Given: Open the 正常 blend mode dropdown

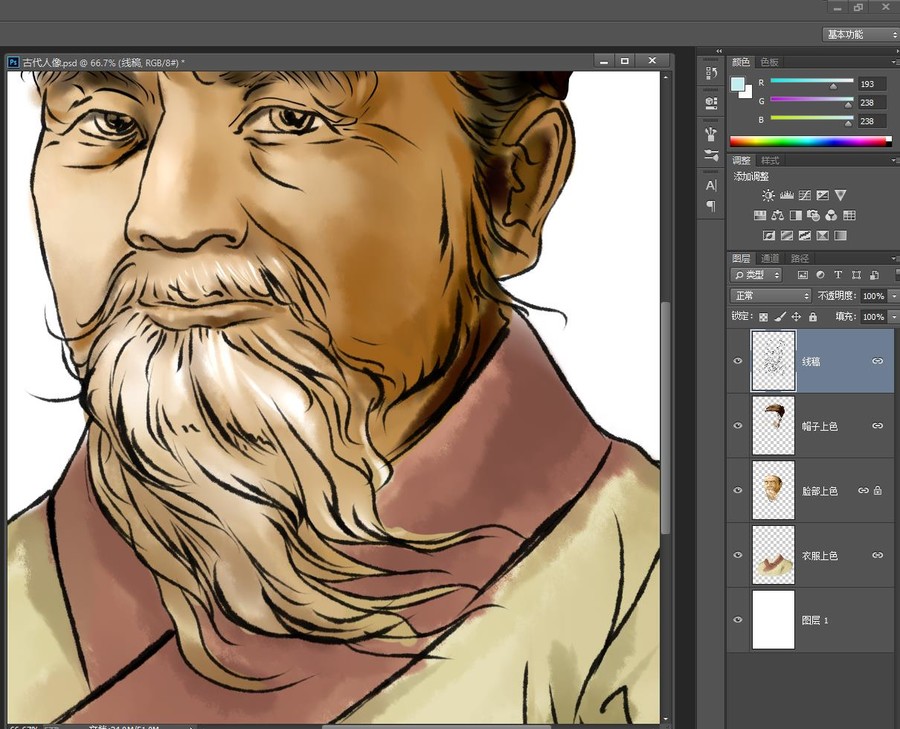Looking at the screenshot, I should coord(770,296).
